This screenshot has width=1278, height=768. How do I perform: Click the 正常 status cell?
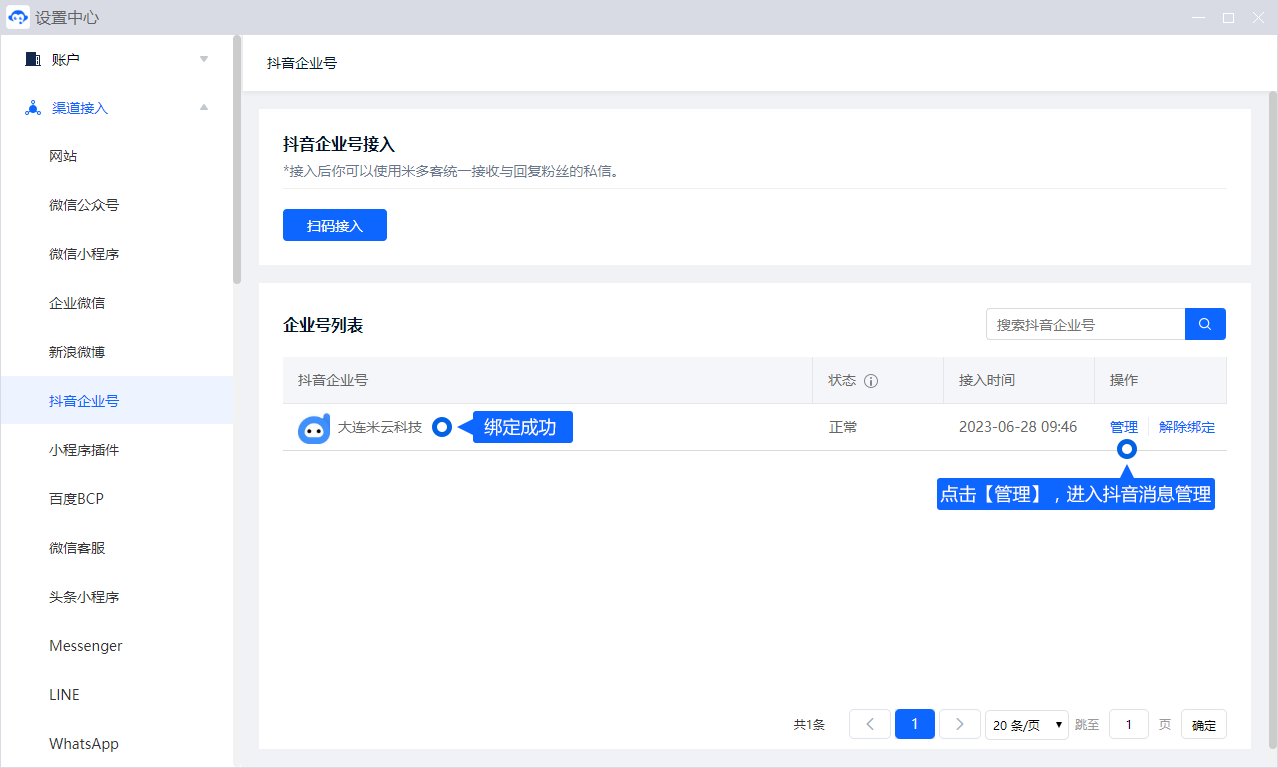(x=843, y=427)
